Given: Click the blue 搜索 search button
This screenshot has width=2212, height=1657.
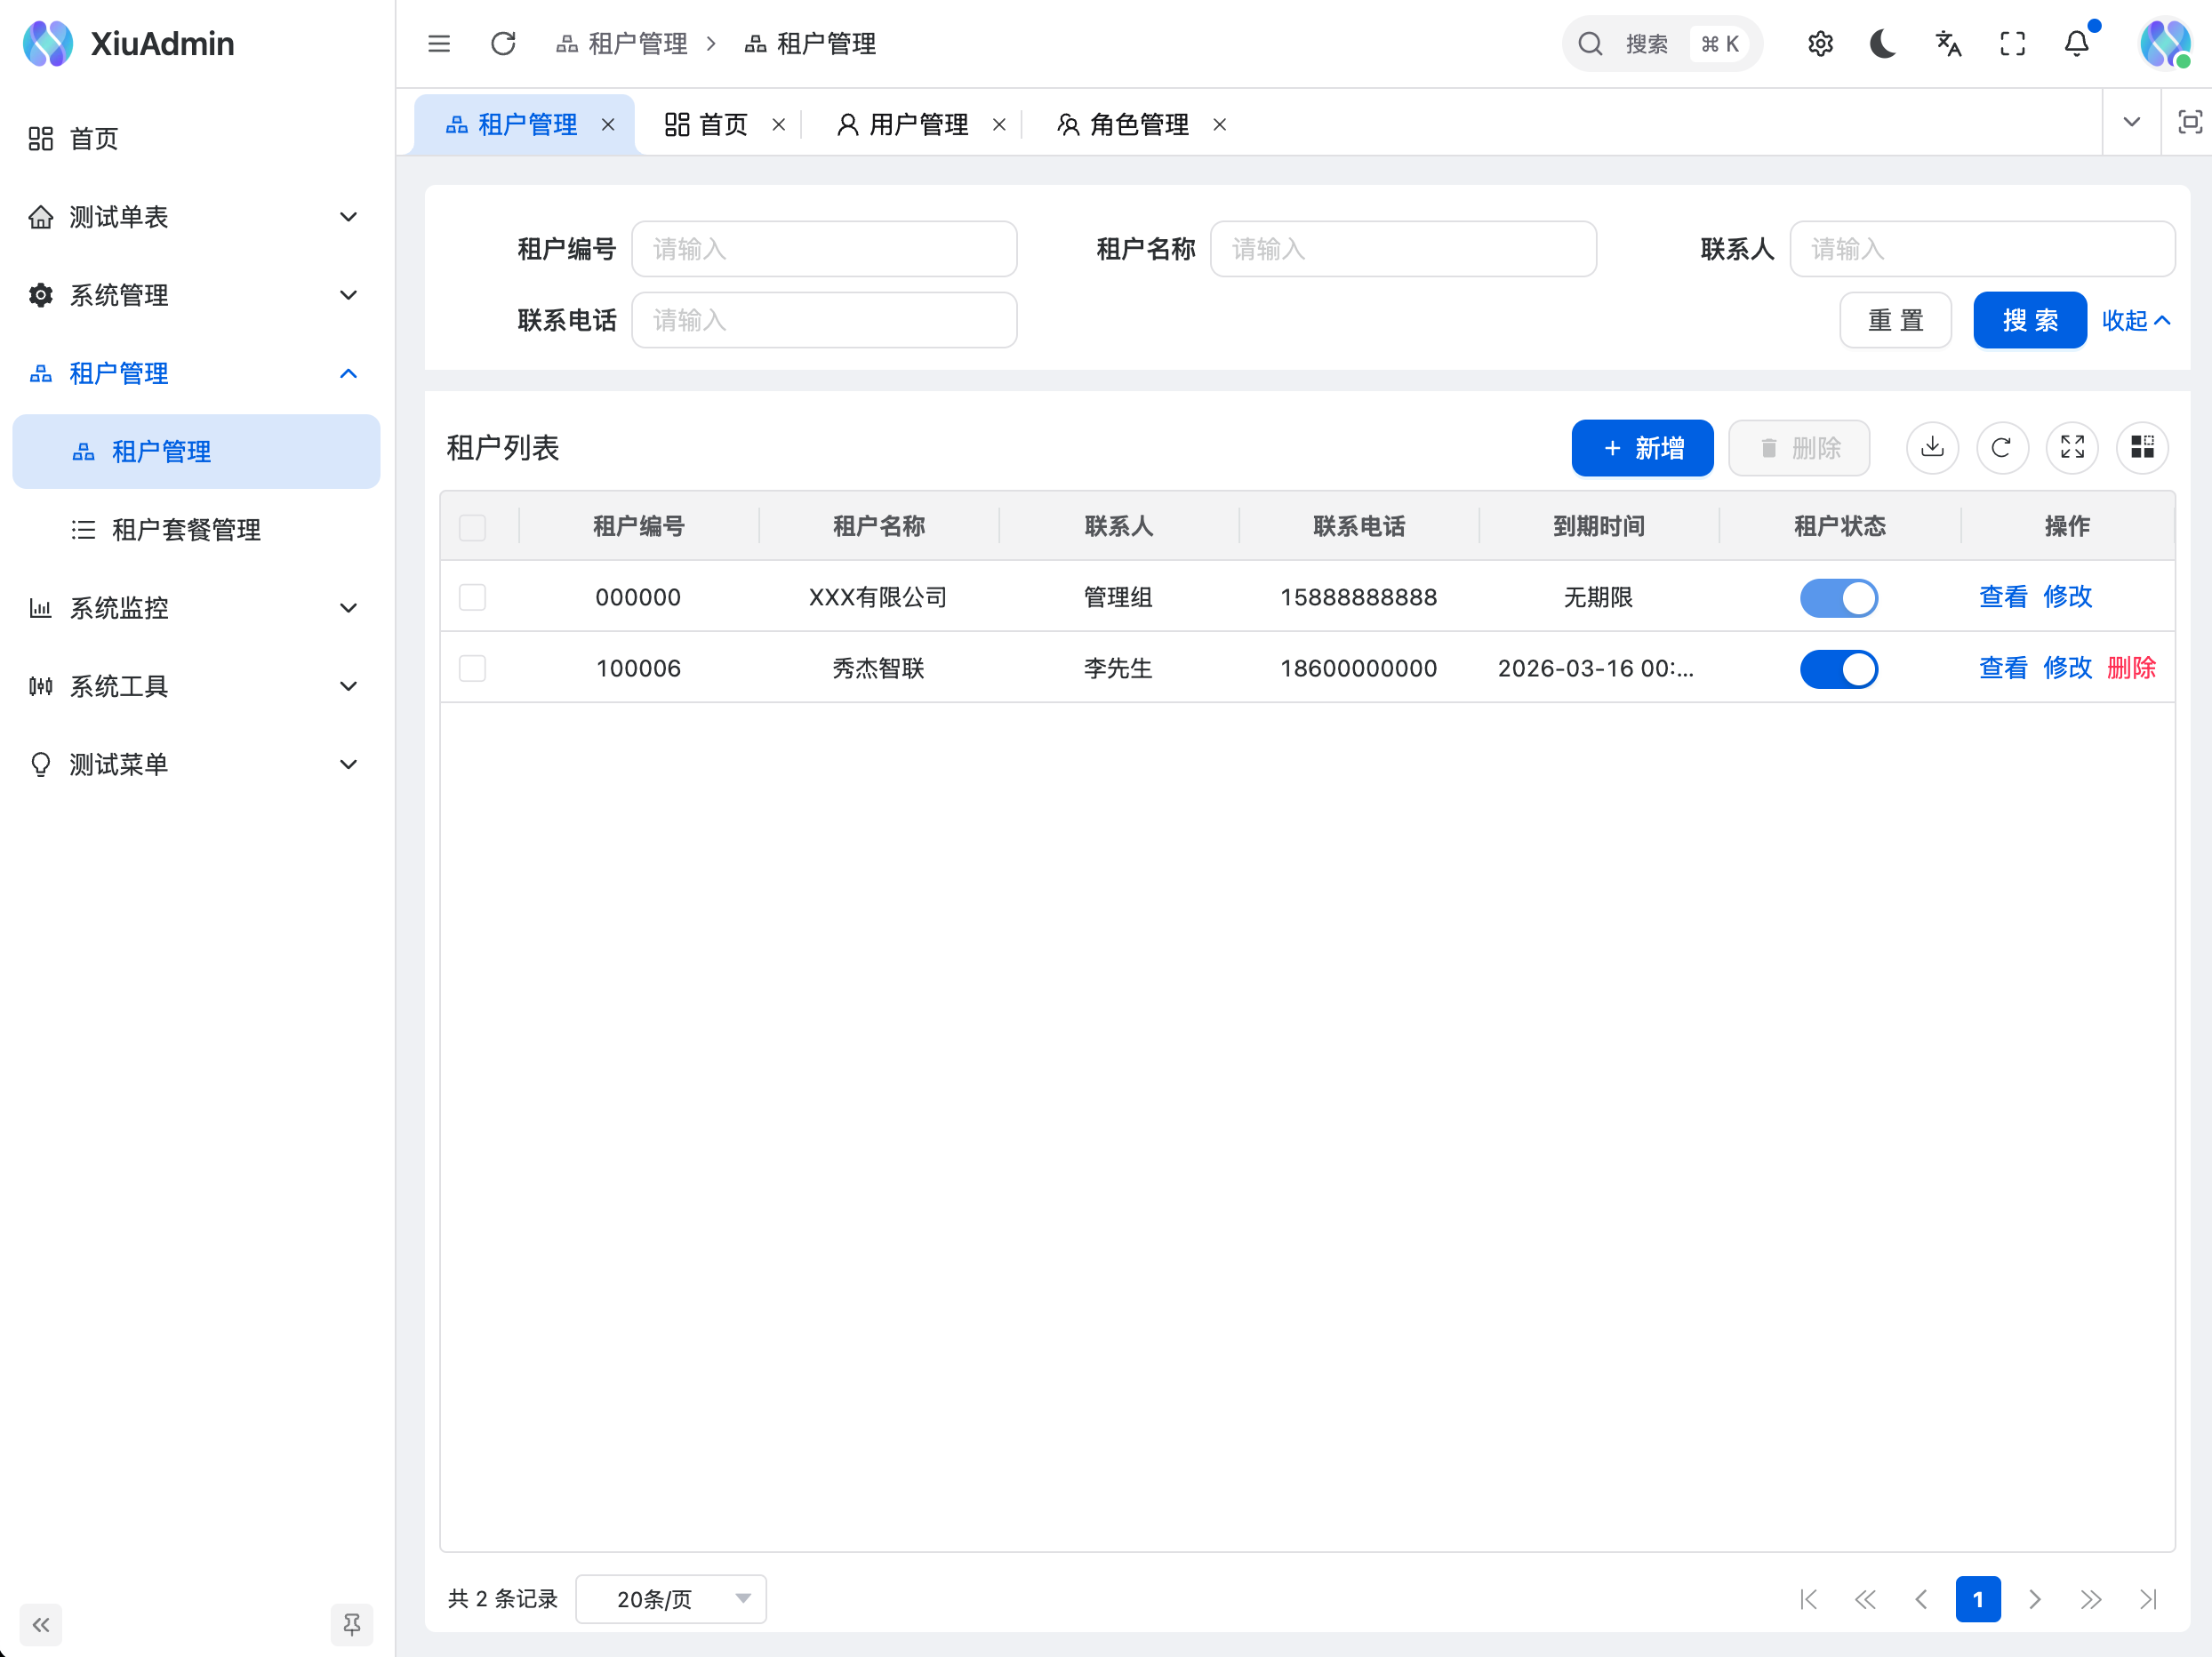Looking at the screenshot, I should [2029, 320].
